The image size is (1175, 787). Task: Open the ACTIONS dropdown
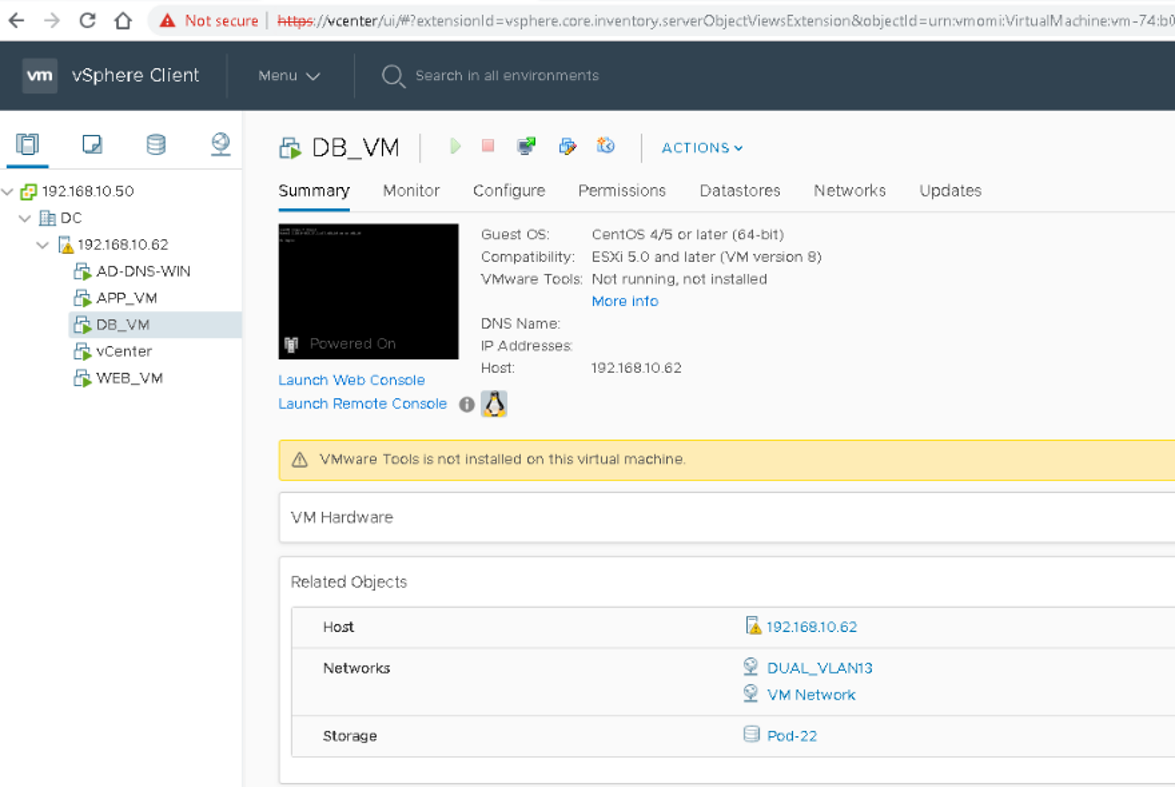pyautogui.click(x=702, y=148)
